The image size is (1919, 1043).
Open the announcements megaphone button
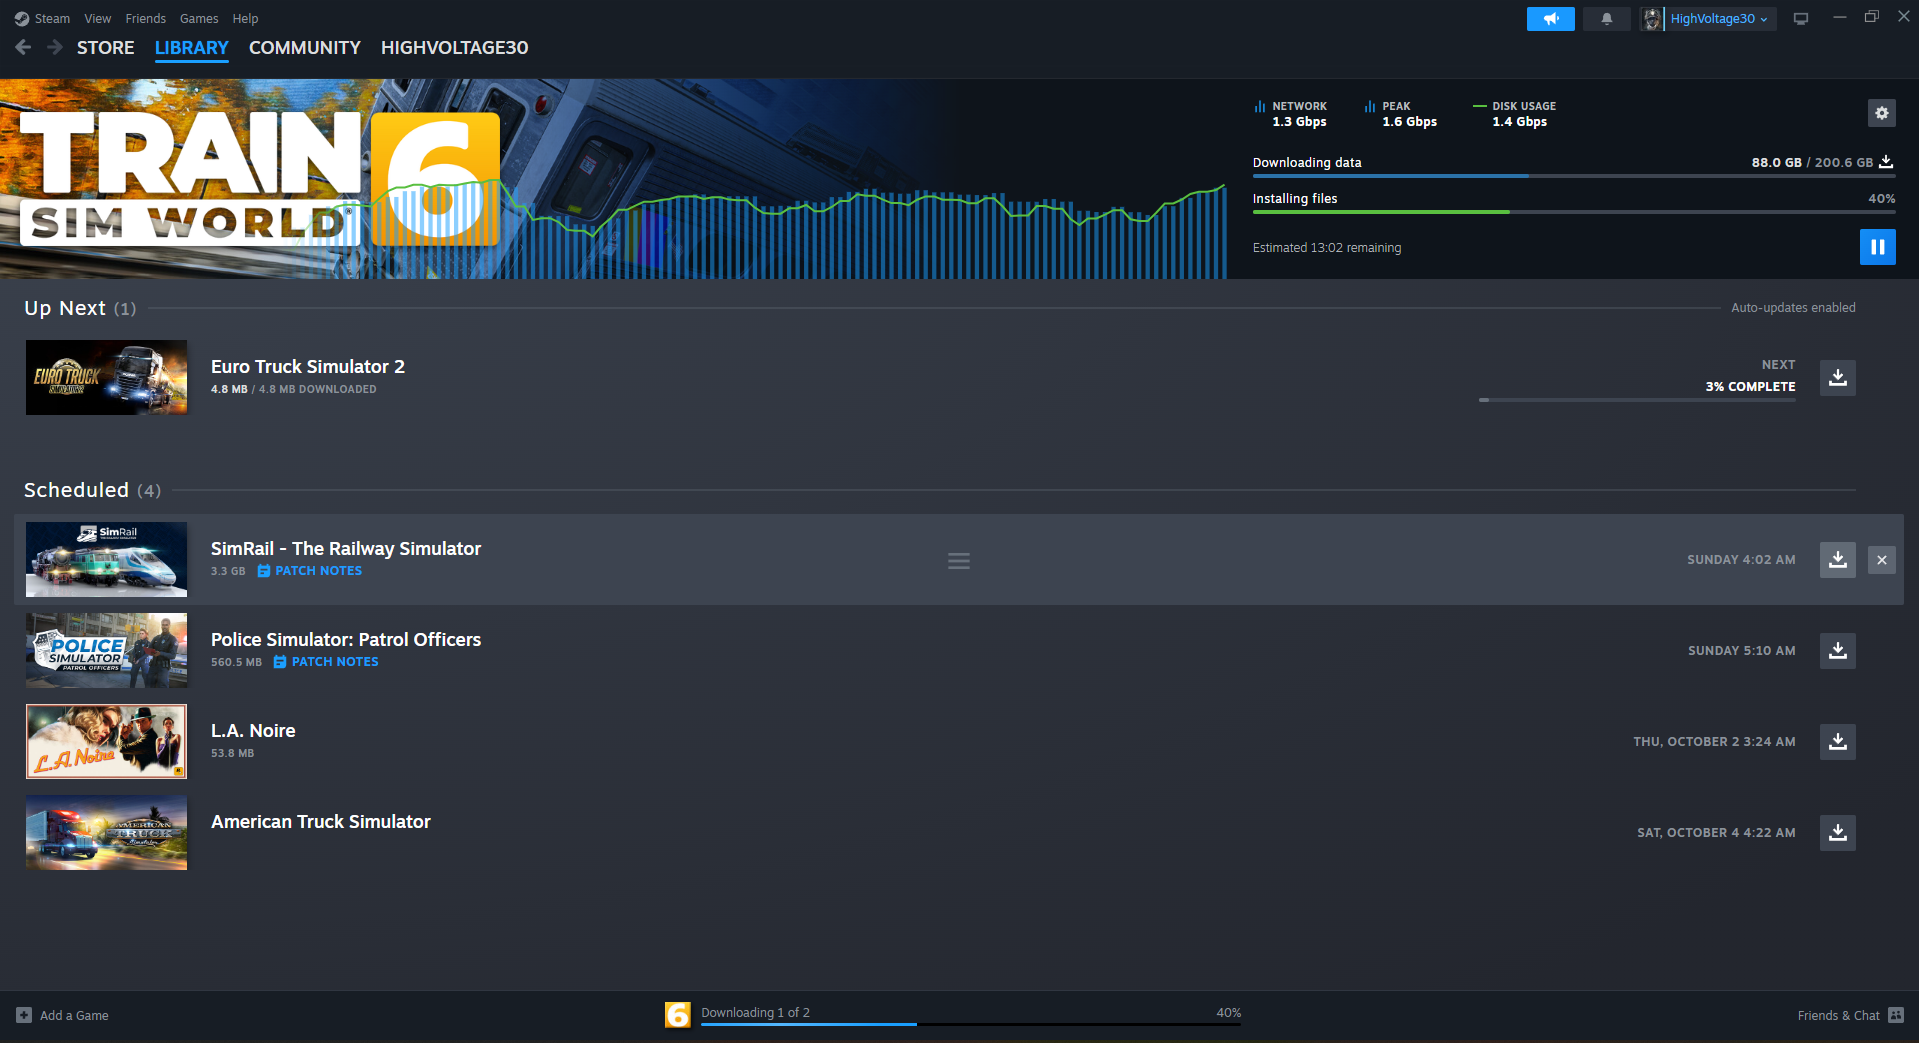click(x=1550, y=19)
